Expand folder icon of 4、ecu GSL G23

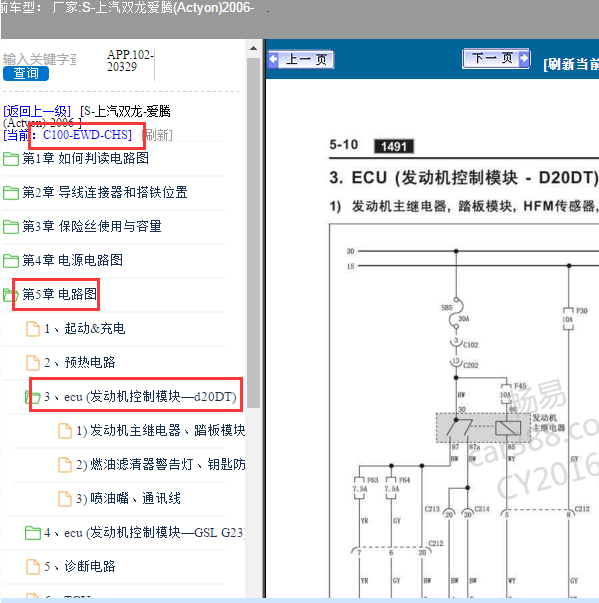(33, 533)
